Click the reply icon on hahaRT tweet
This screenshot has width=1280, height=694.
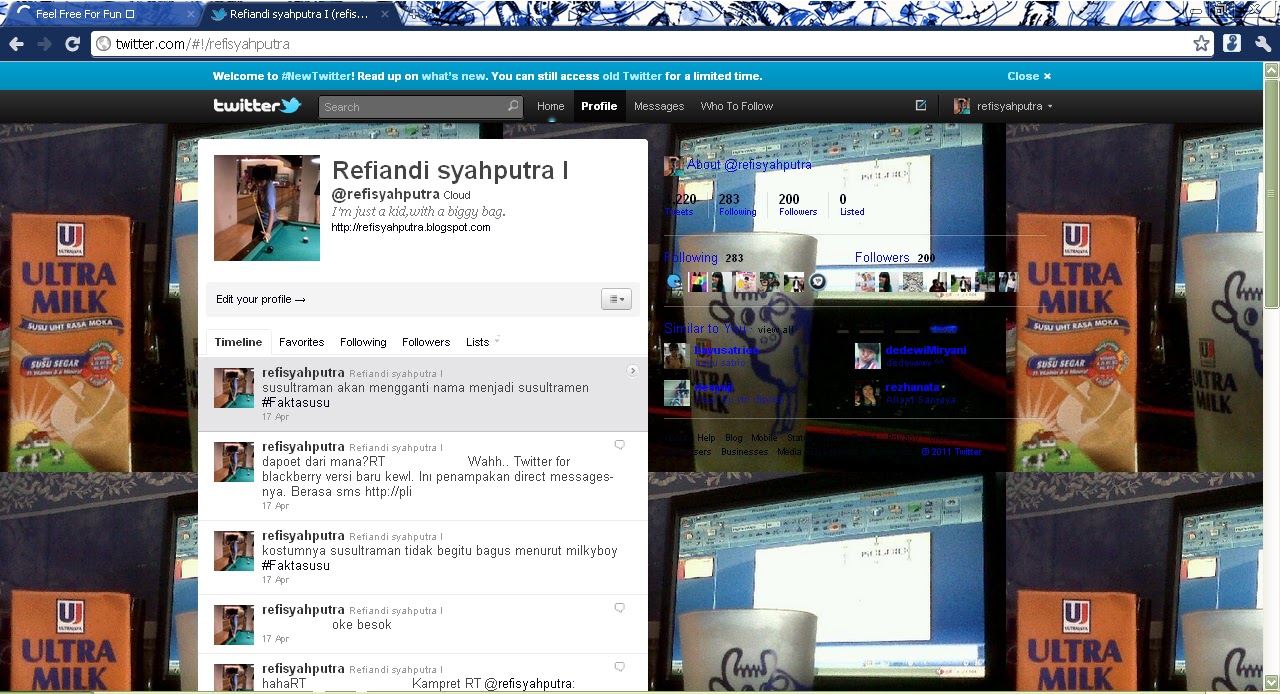point(619,667)
